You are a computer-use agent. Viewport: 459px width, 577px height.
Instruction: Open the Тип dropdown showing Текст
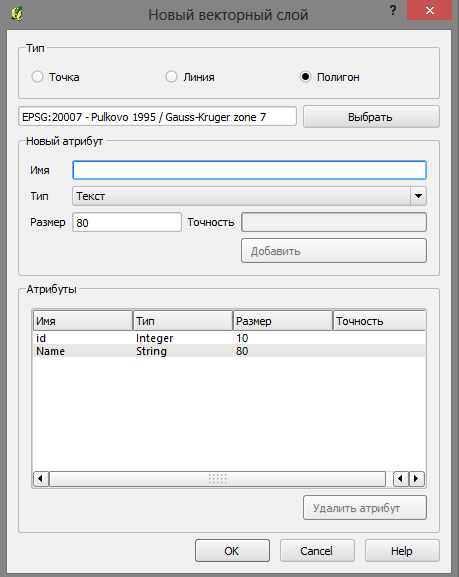(250, 196)
